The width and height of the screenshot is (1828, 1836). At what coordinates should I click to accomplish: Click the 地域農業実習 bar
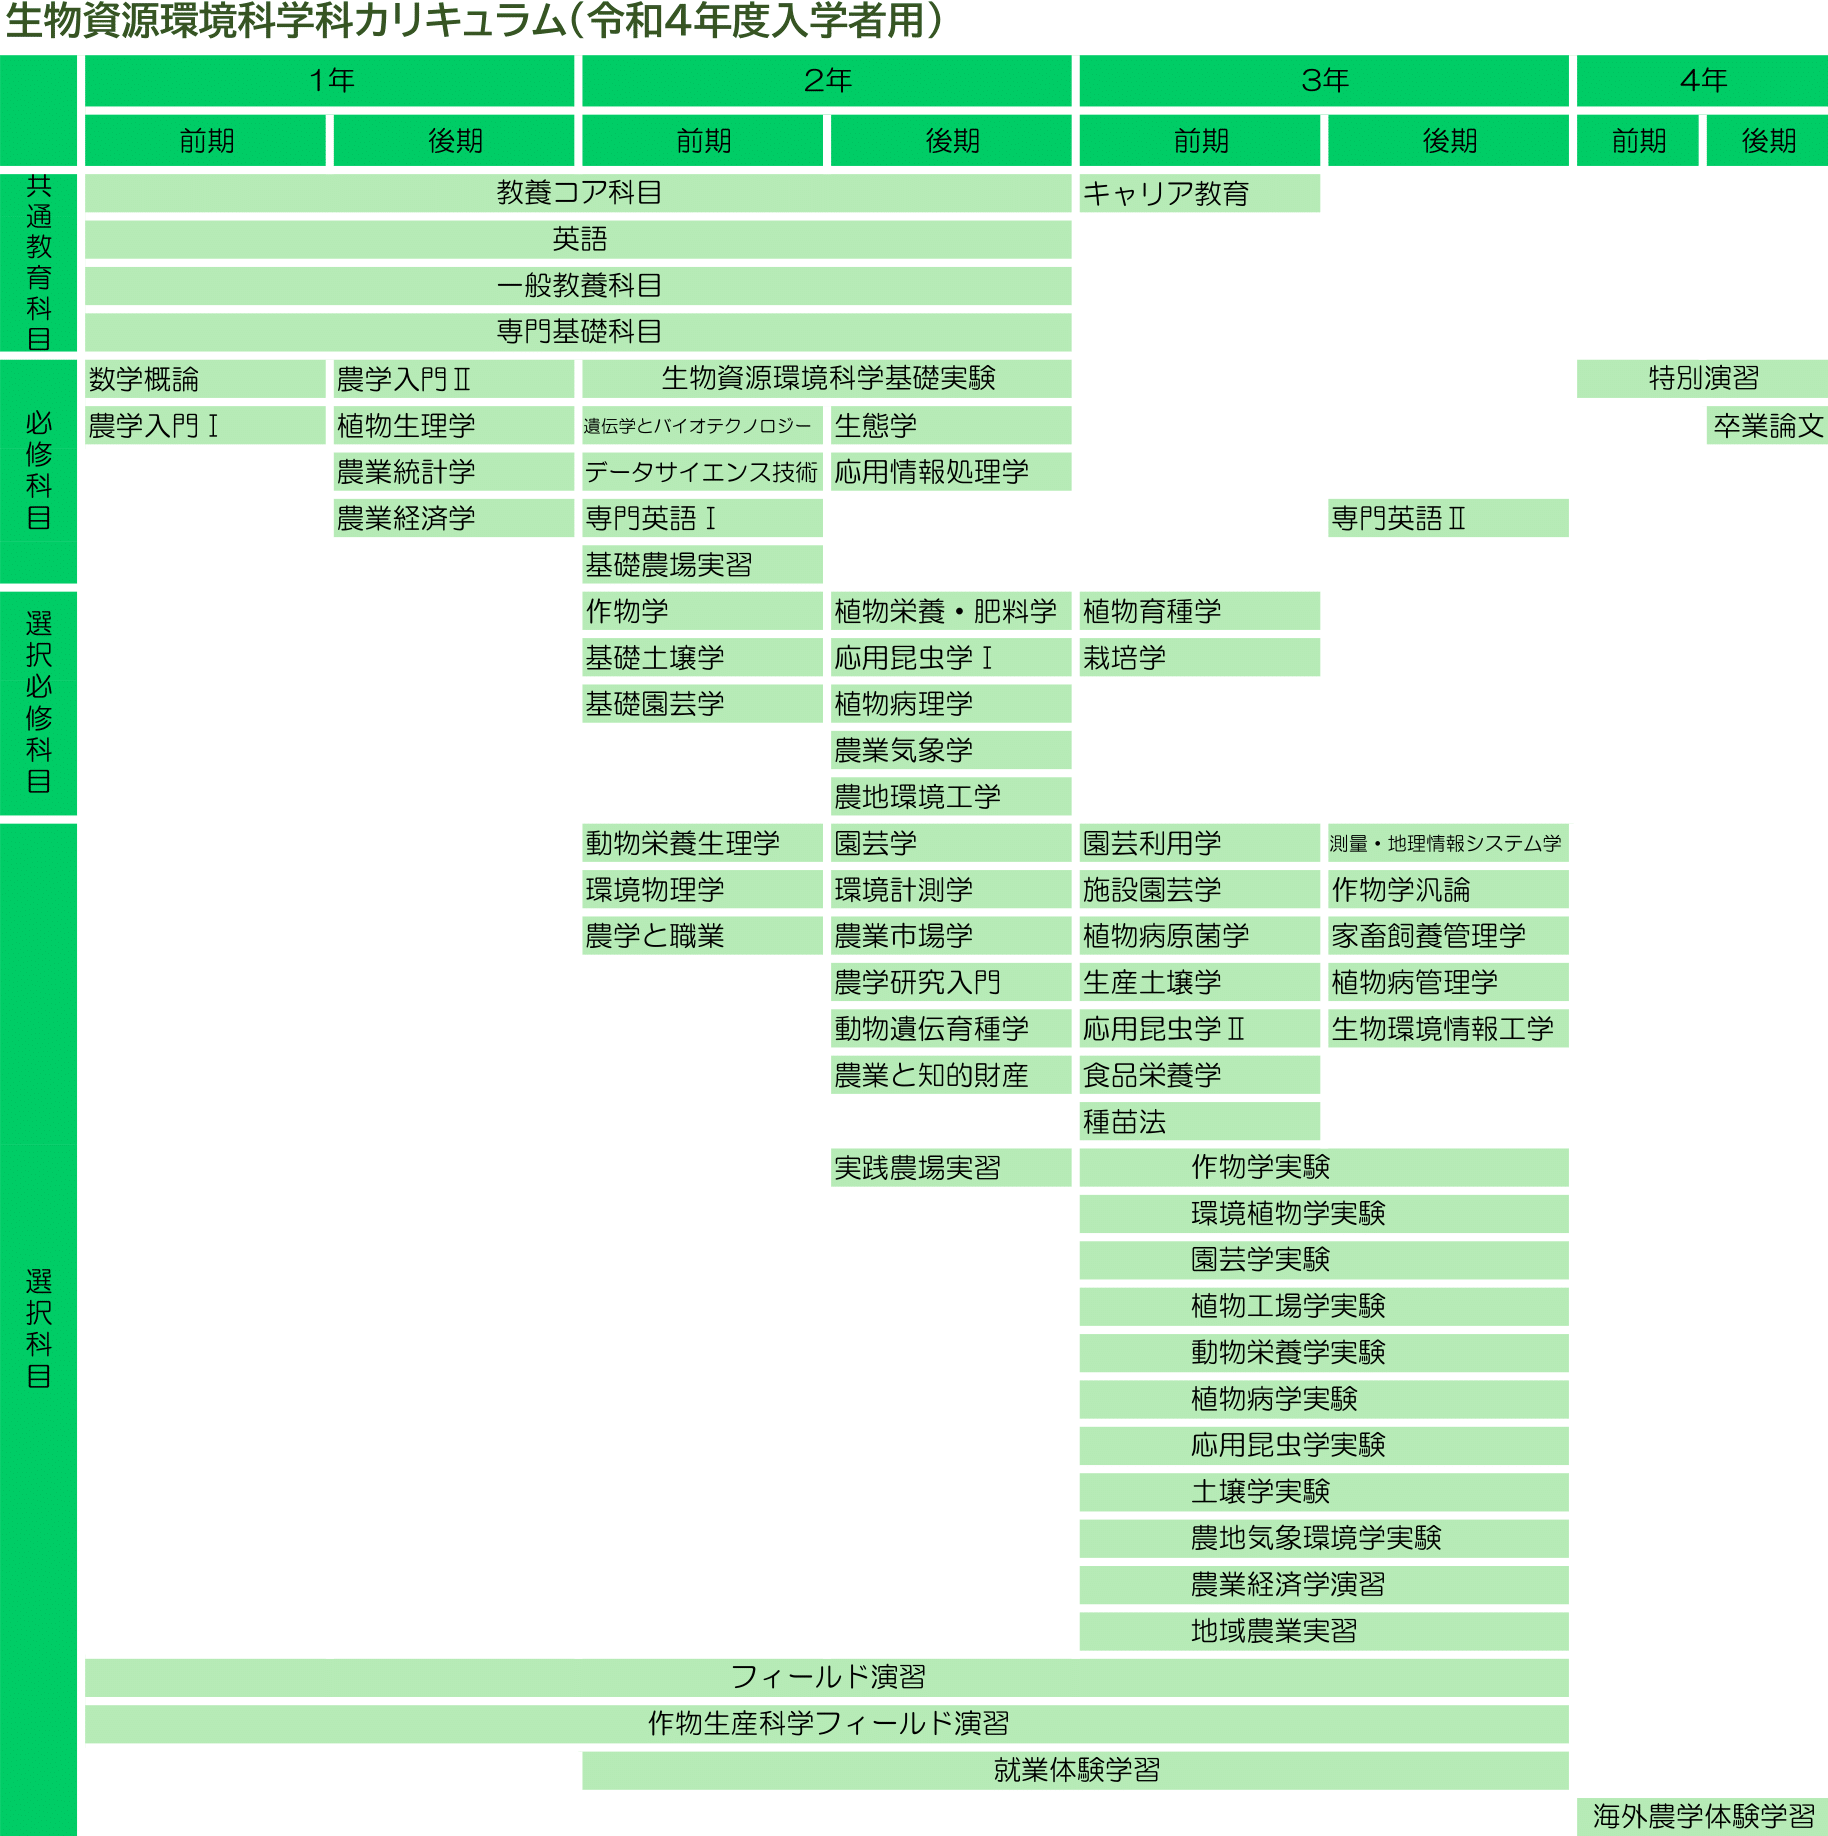point(1324,1632)
